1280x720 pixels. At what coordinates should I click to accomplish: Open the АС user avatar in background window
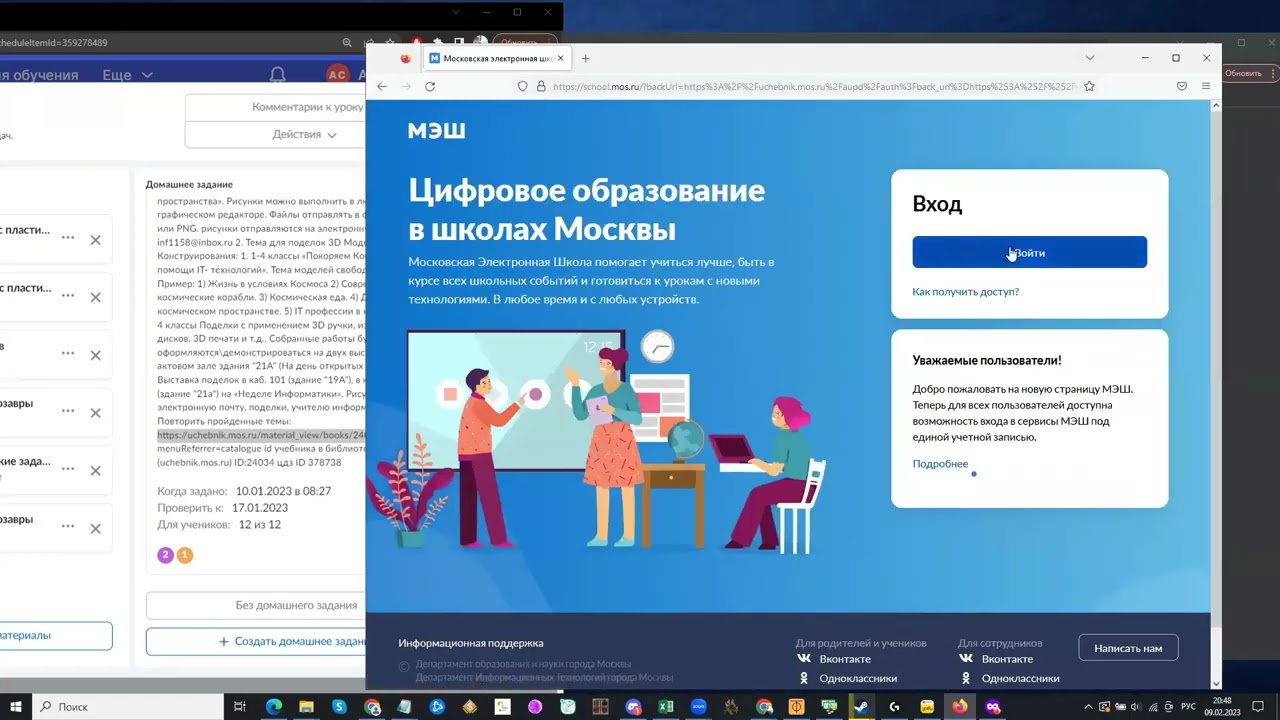[337, 75]
